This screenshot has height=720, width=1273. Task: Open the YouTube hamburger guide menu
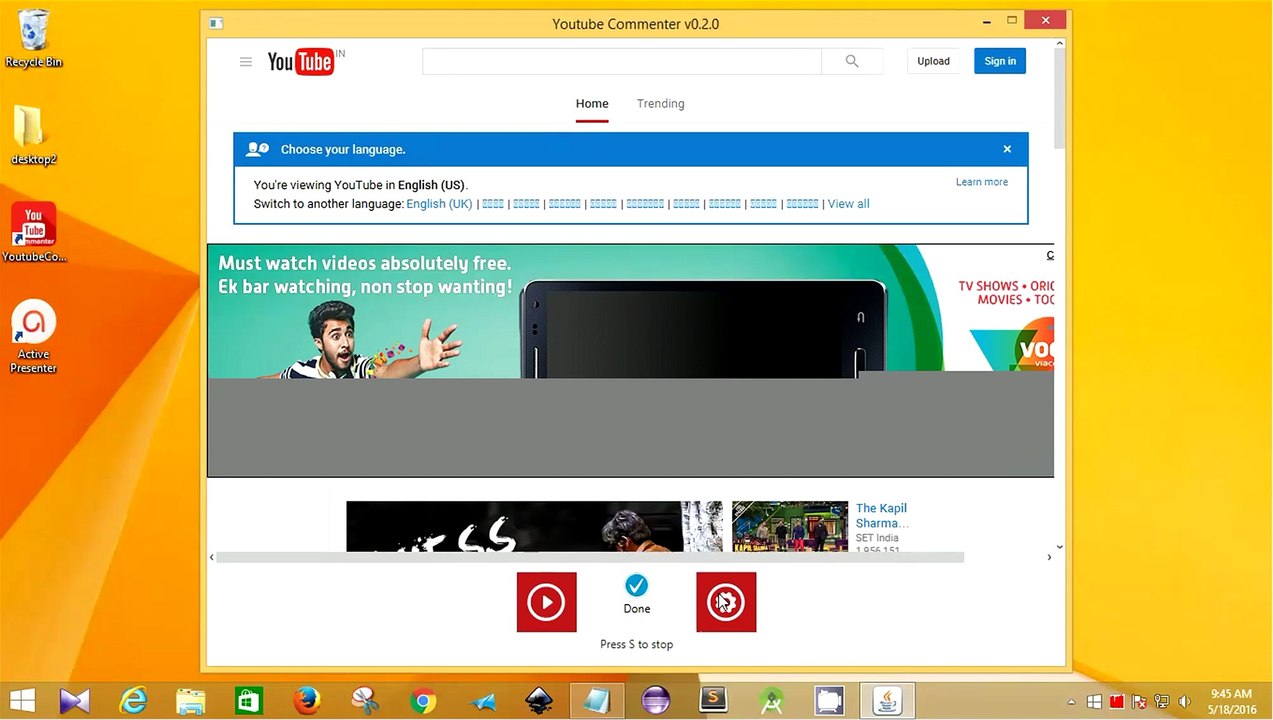[x=245, y=62]
